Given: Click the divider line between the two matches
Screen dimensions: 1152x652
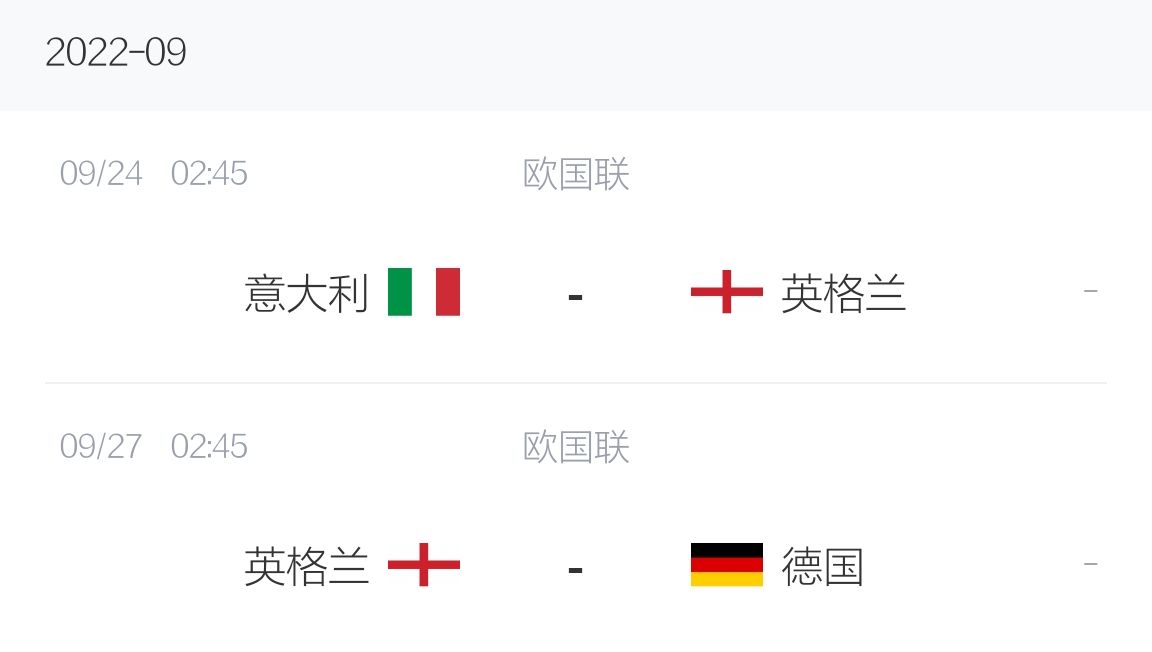Looking at the screenshot, I should coord(576,382).
